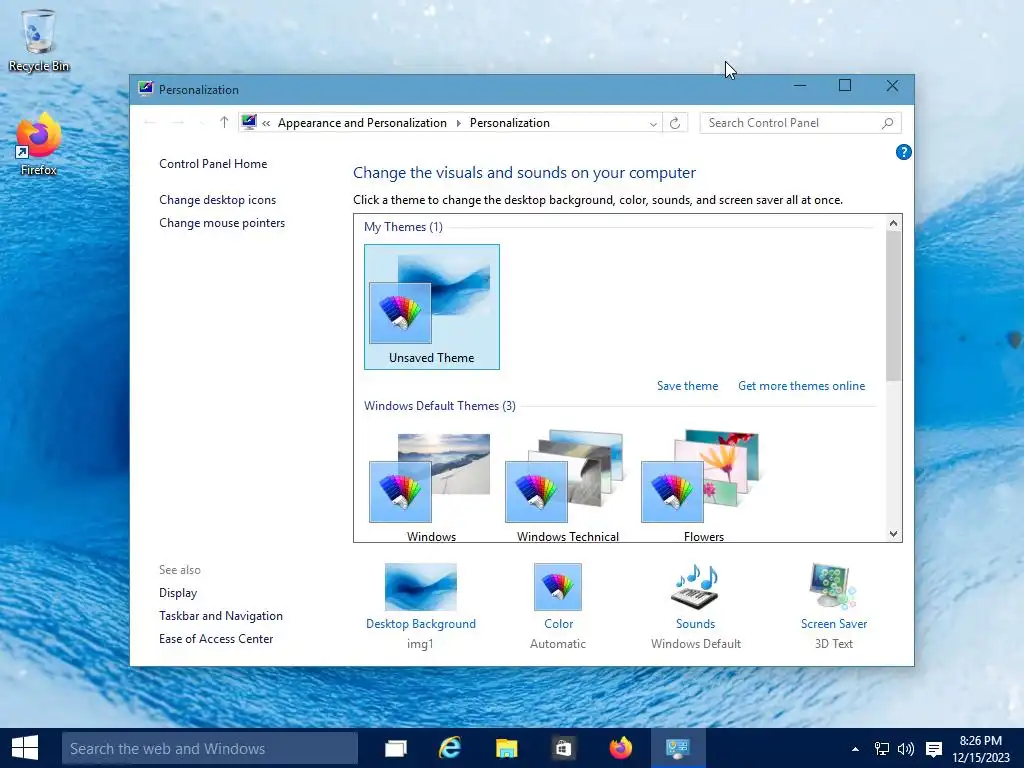Click the Forward navigation arrow
This screenshot has height=768, width=1024.
(178, 123)
